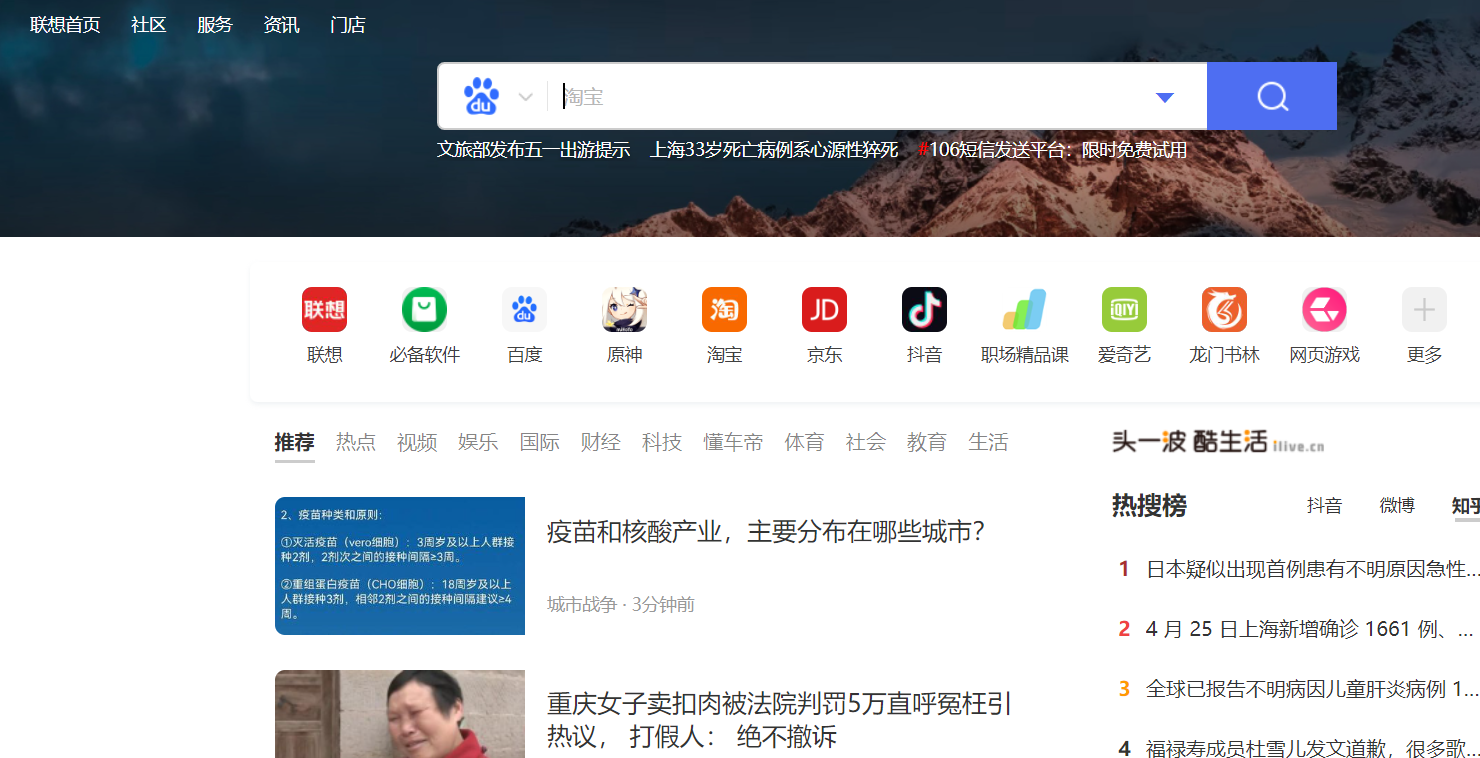Open the 106短信发送平台 promotion link
The width and height of the screenshot is (1480, 758).
tap(1052, 150)
